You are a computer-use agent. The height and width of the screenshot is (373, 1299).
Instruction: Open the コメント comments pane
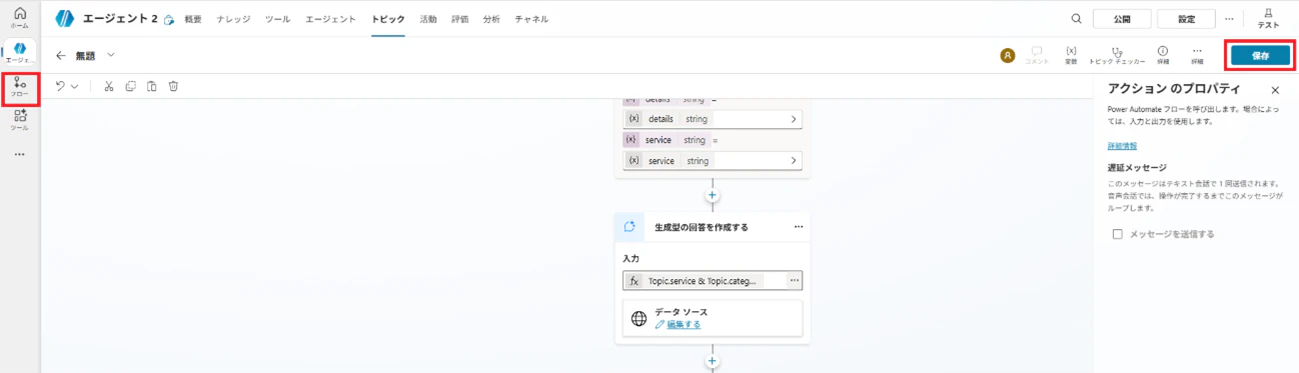coord(1037,56)
